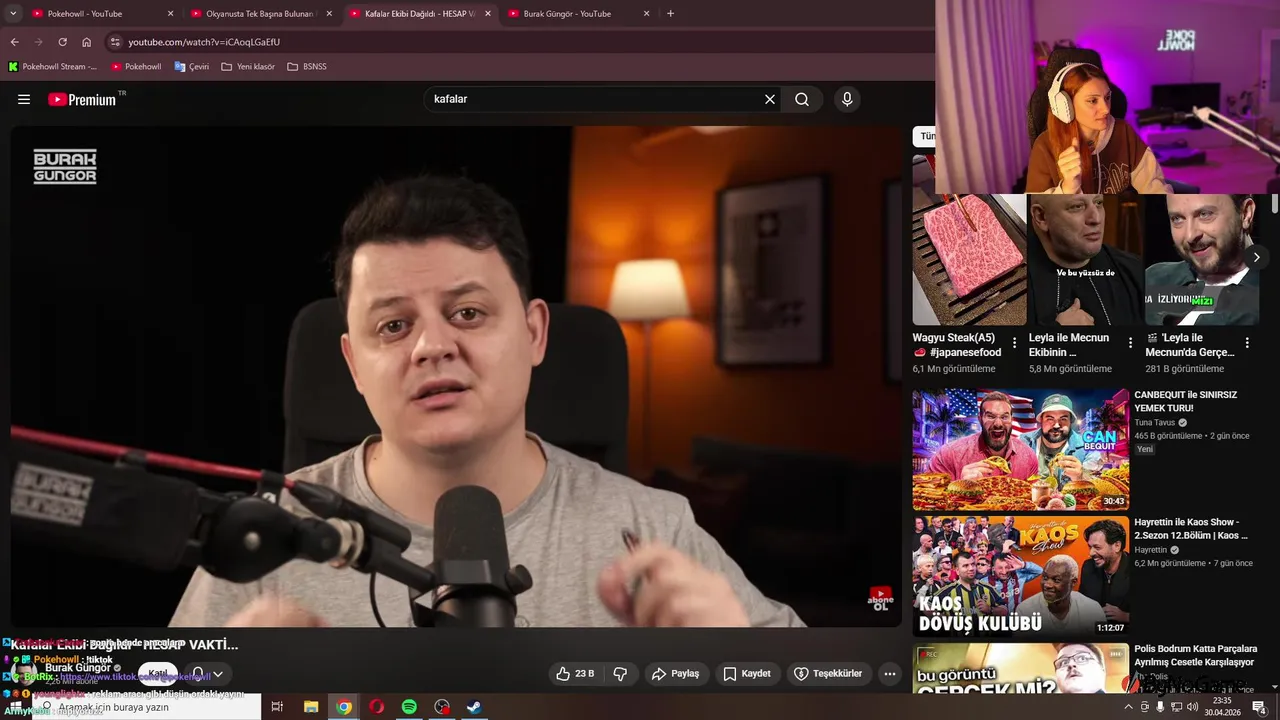Screen dimensions: 1280x720
Task: Open the YouTube hamburger guide menu
Action: click(24, 99)
